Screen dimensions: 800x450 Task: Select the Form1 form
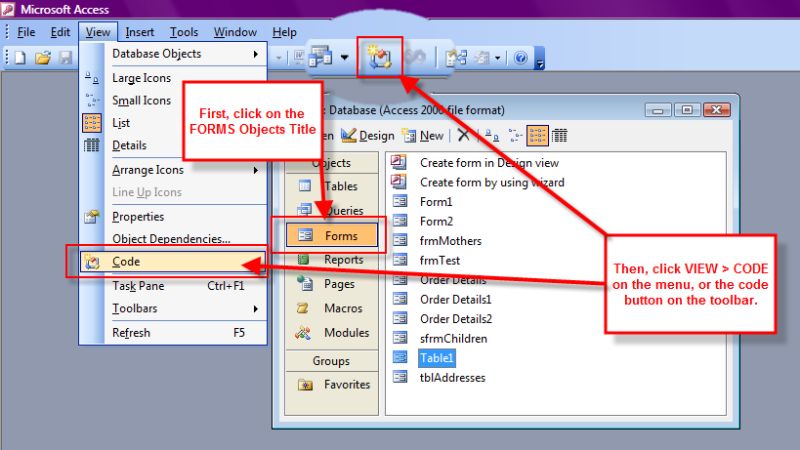[x=436, y=202]
